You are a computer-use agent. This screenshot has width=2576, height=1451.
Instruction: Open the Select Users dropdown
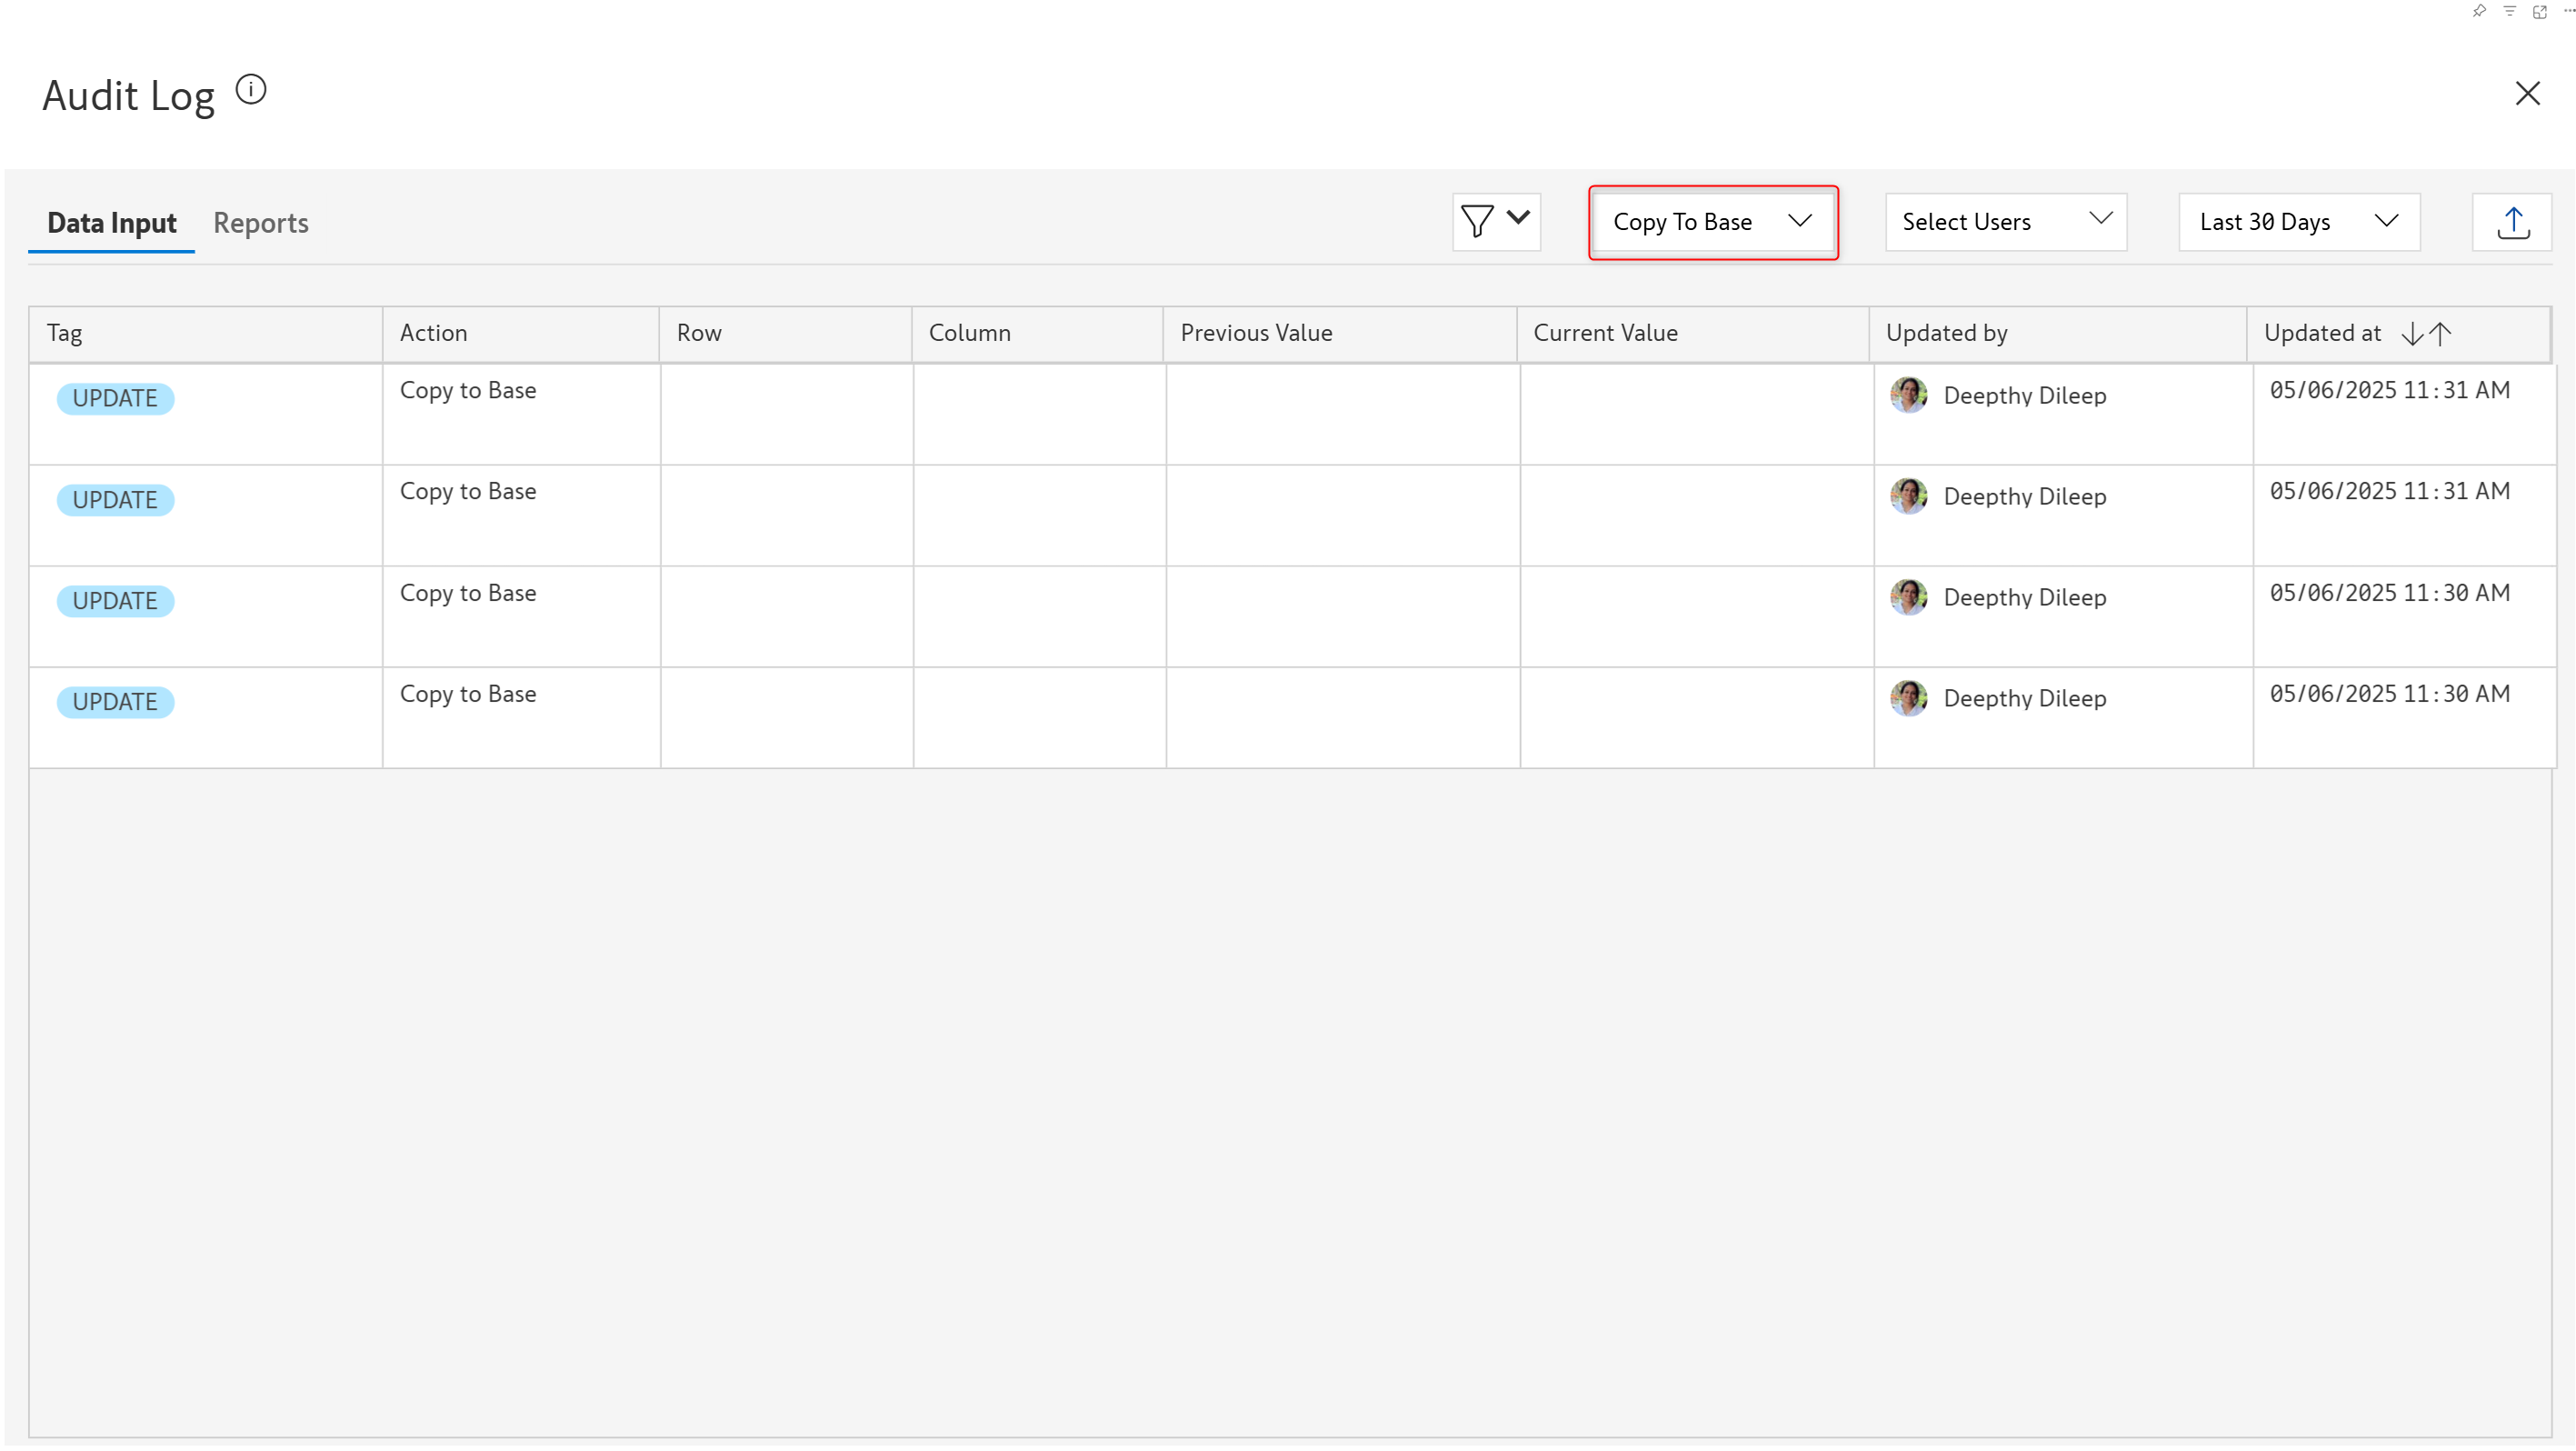tap(2005, 222)
